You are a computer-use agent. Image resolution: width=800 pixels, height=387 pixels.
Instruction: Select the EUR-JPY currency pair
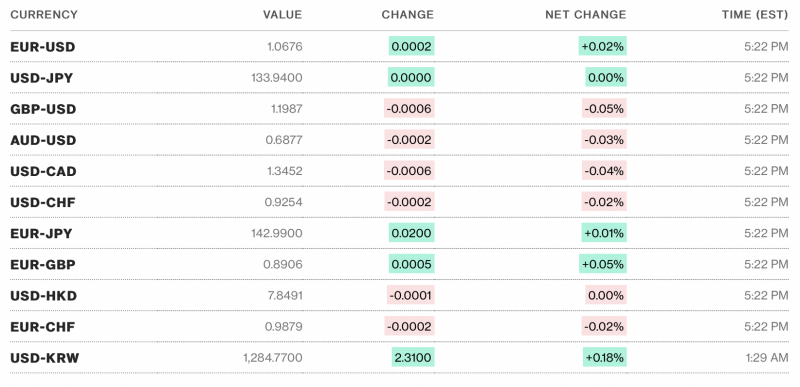[x=41, y=234]
